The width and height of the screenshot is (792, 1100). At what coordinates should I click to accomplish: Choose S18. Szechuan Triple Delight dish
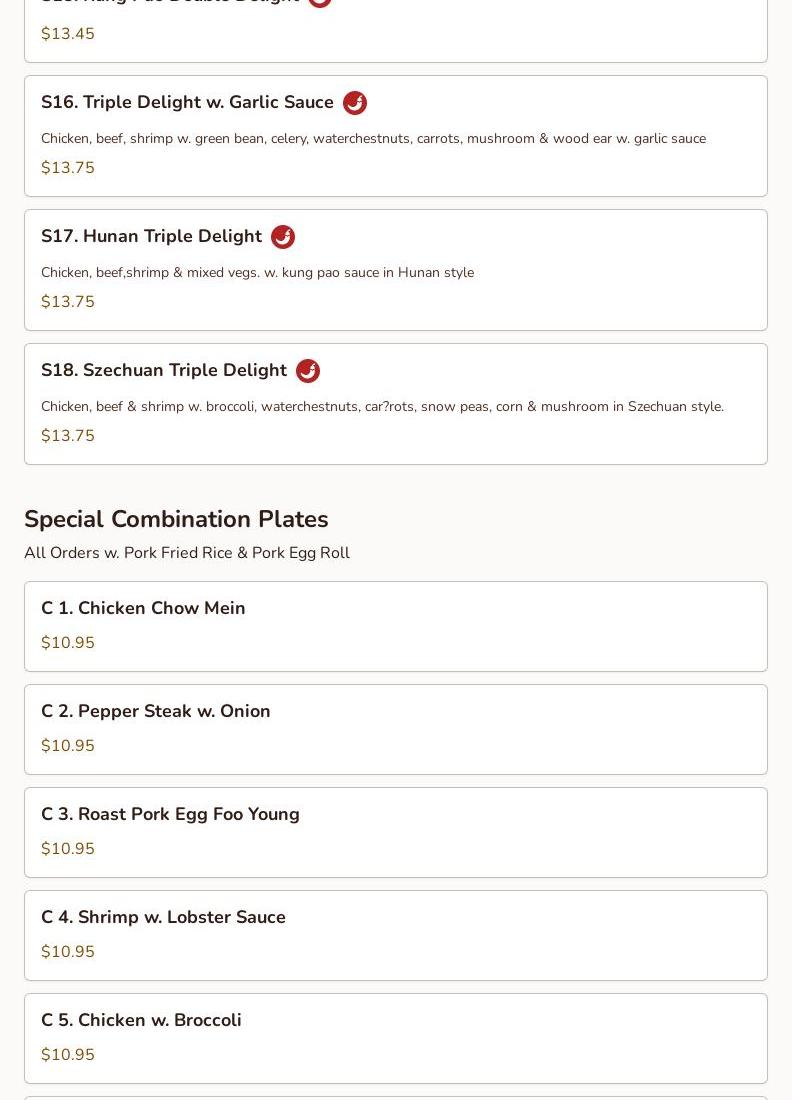pos(164,371)
